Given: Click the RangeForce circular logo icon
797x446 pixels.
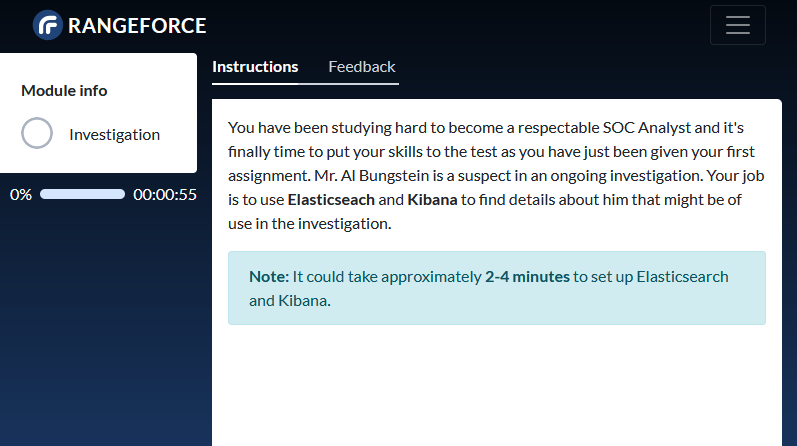Looking at the screenshot, I should (x=48, y=25).
